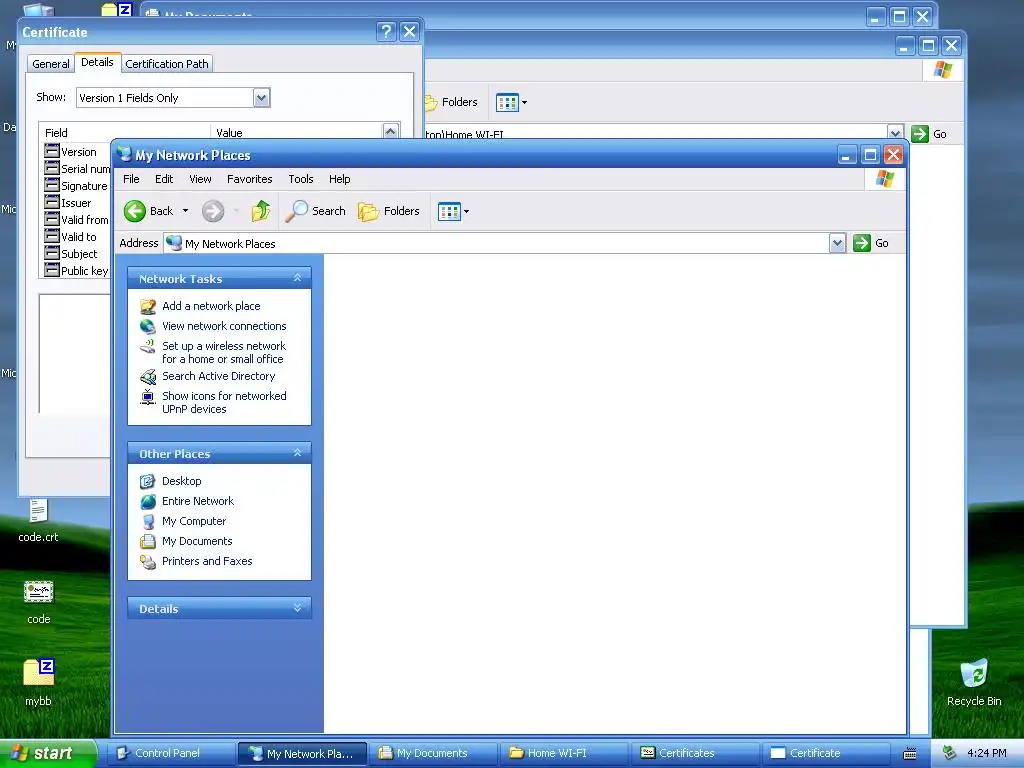
Task: Collapse the Other Places panel
Action: tap(297, 453)
